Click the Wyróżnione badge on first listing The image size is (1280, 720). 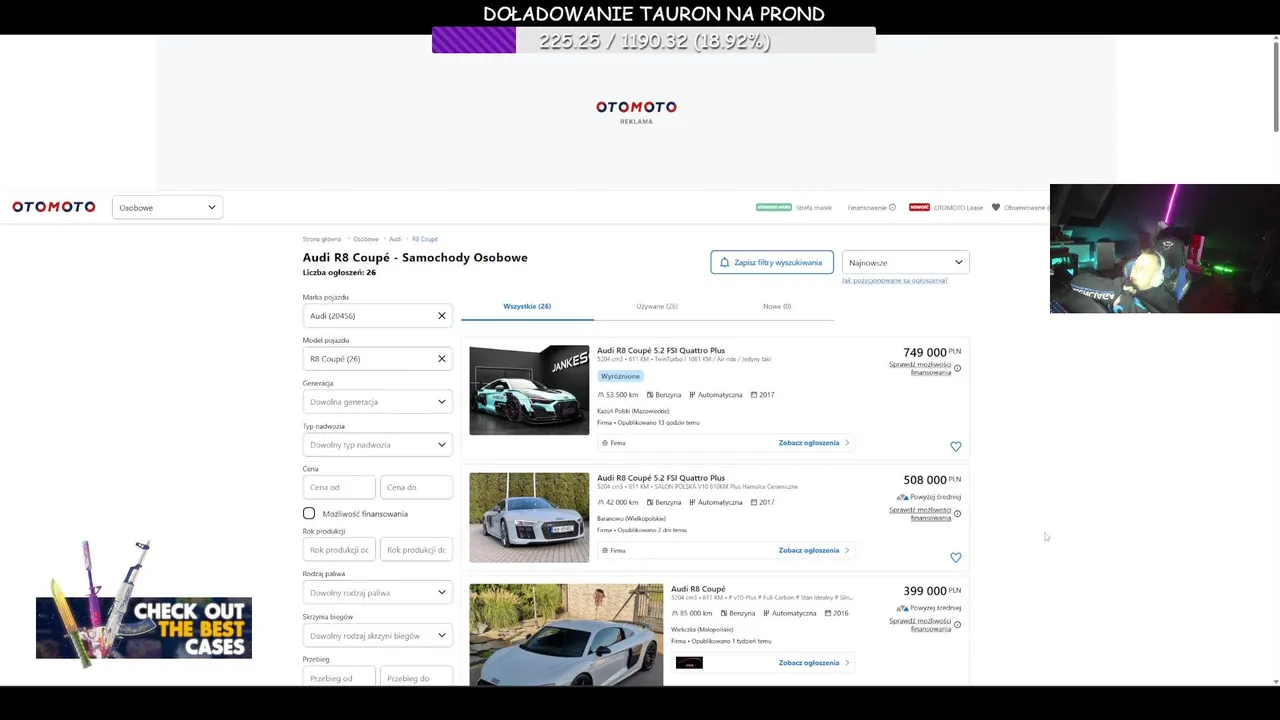point(620,376)
